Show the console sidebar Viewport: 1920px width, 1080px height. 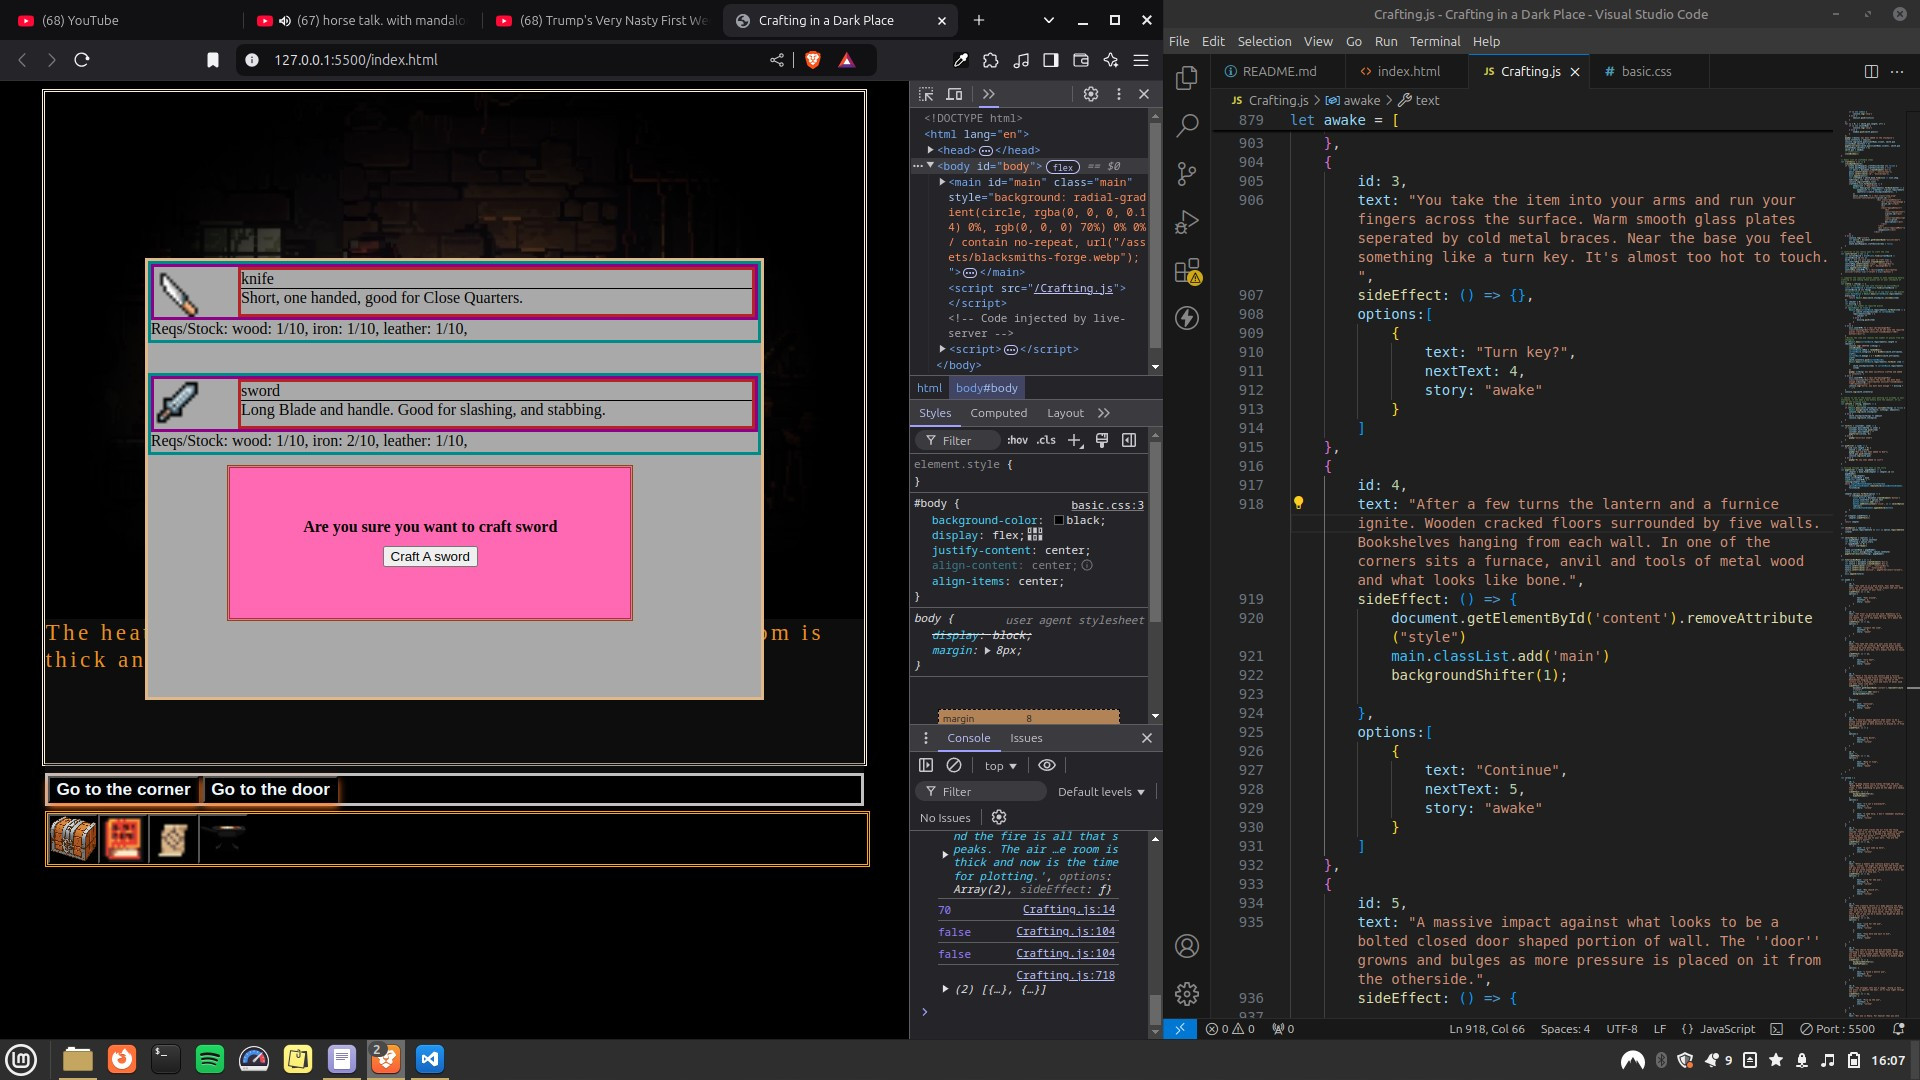pos(926,765)
